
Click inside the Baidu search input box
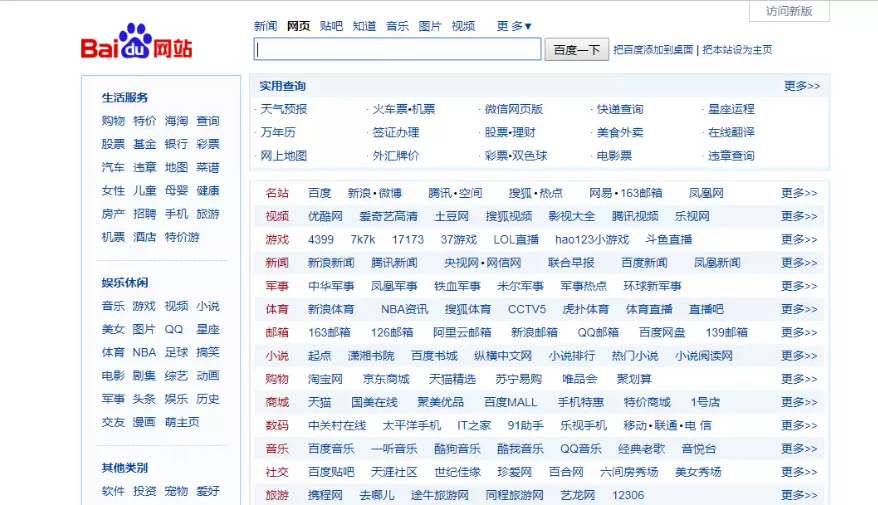[x=398, y=49]
